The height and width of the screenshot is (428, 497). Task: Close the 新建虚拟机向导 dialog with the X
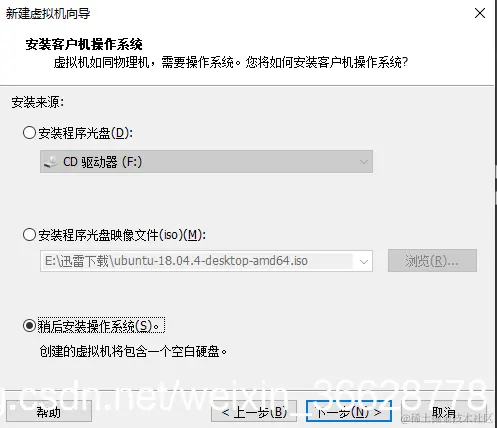tap(480, 13)
